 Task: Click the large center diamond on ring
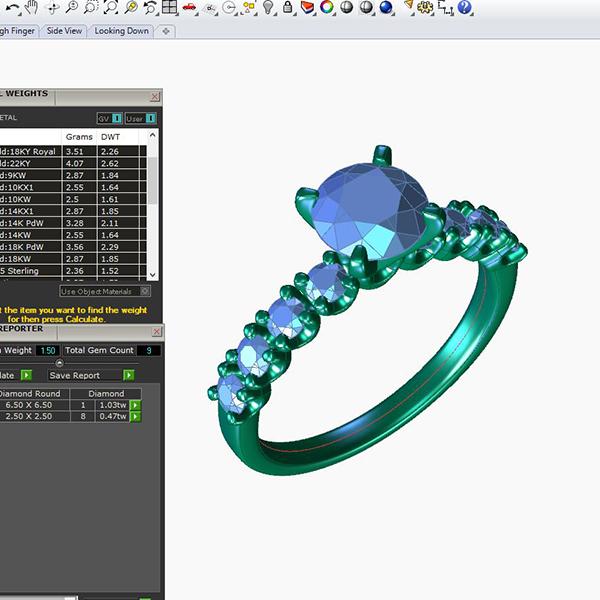pos(369,212)
